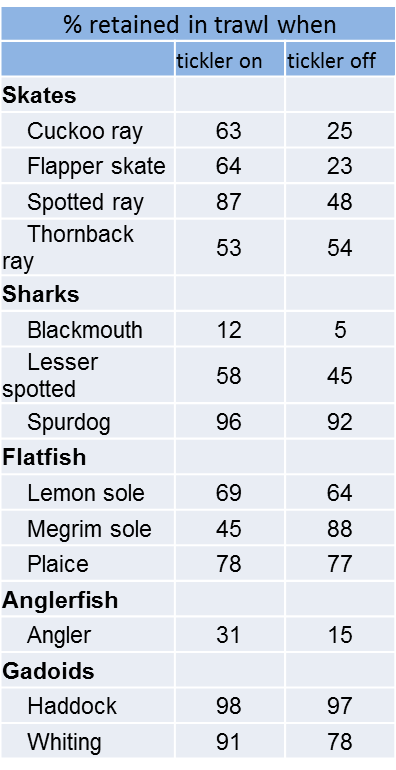Click the Plaice tickler on value 78
The image size is (396, 770).
(x=228, y=564)
